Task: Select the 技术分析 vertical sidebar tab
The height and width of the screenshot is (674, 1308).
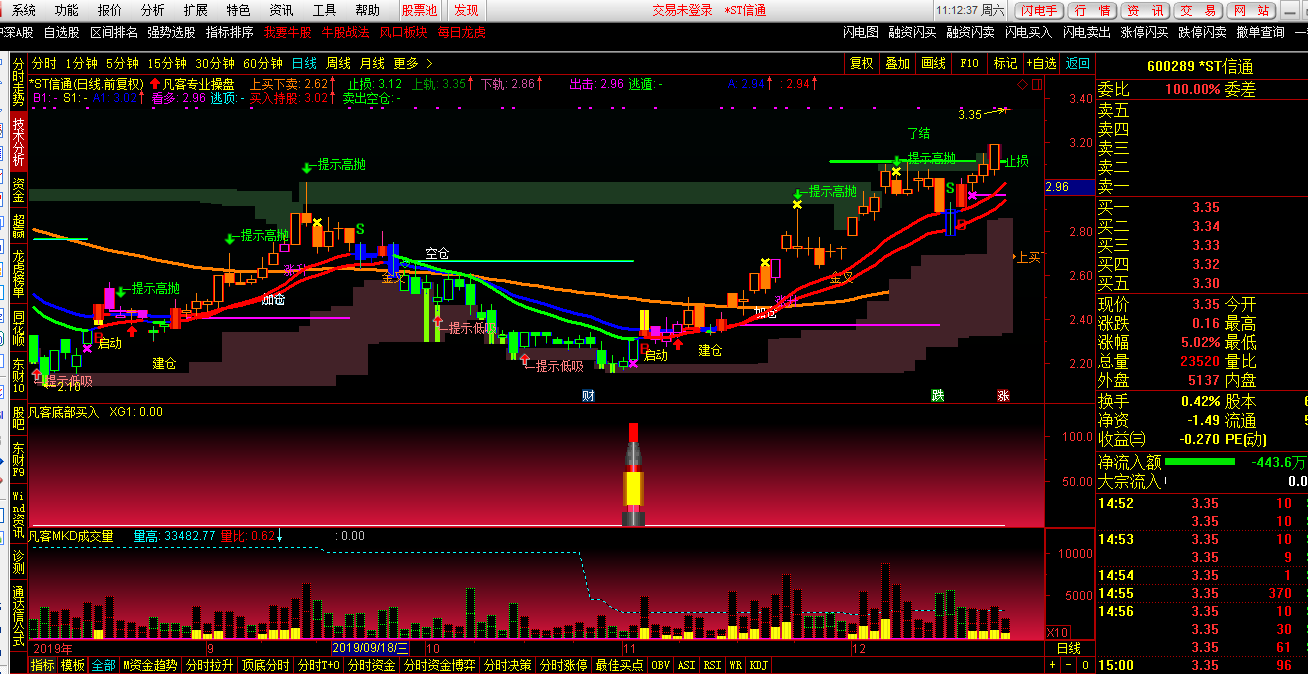Action: 19,143
